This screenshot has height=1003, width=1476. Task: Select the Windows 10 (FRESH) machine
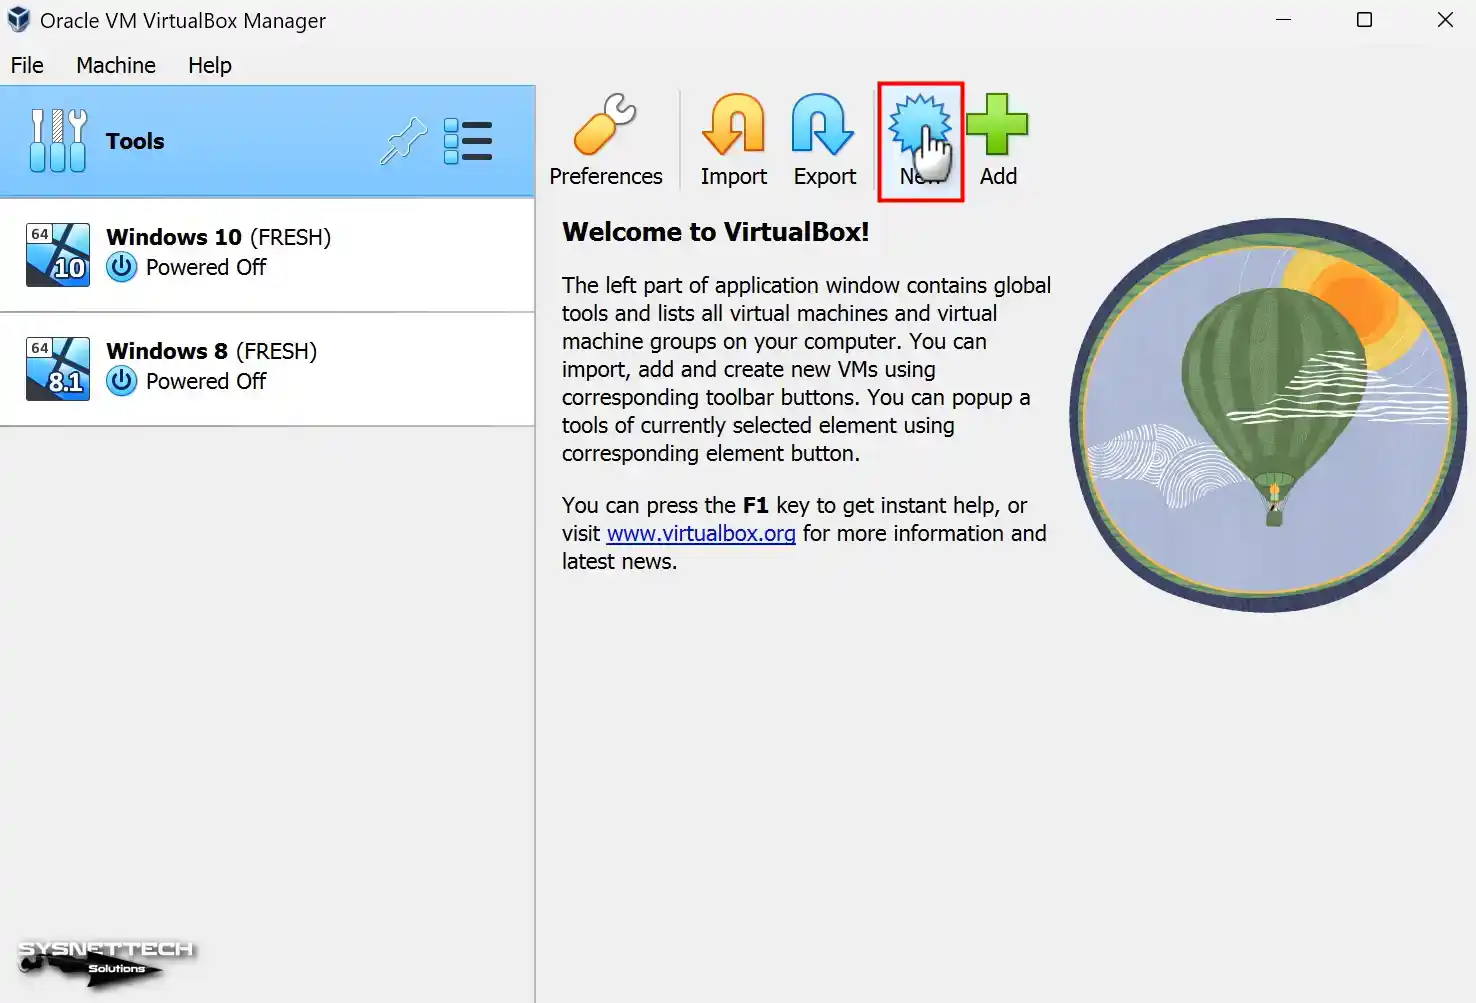tap(267, 255)
